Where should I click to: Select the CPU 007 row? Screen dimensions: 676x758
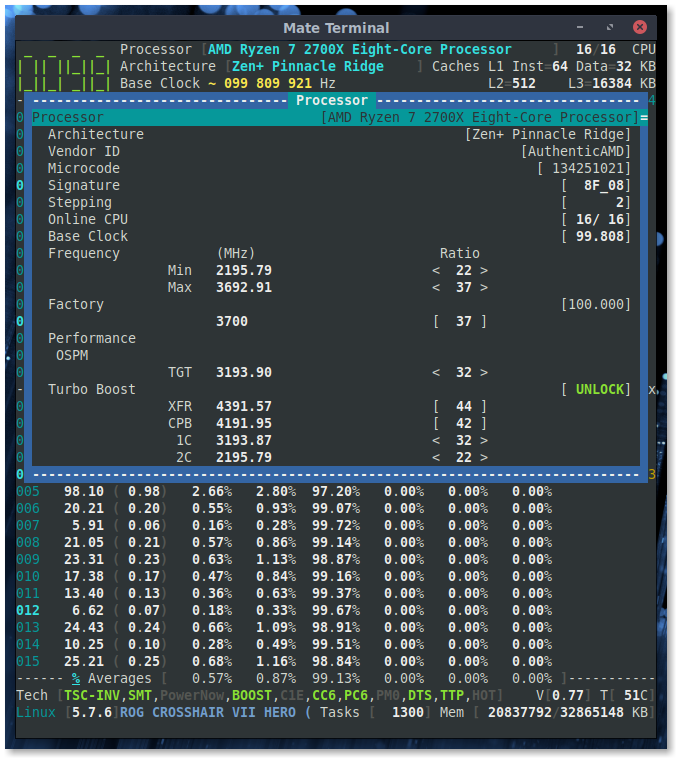(284, 525)
